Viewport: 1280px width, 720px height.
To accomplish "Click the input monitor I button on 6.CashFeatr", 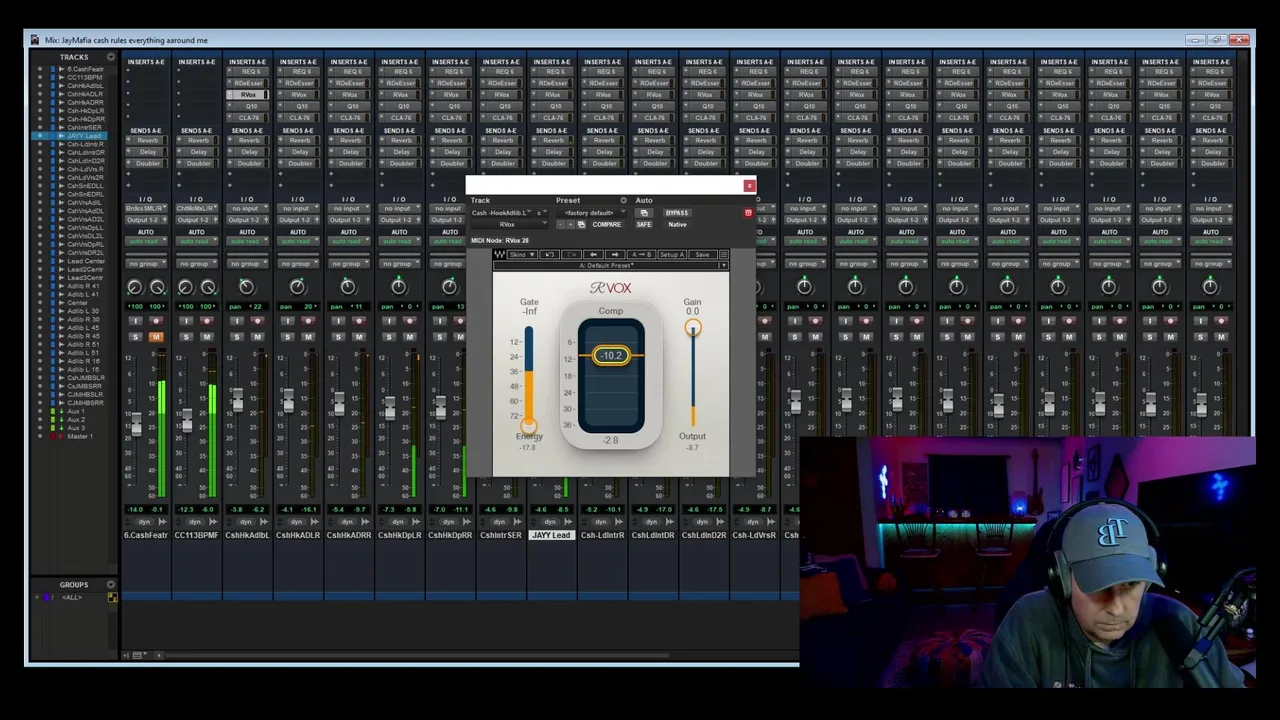I will coord(135,321).
